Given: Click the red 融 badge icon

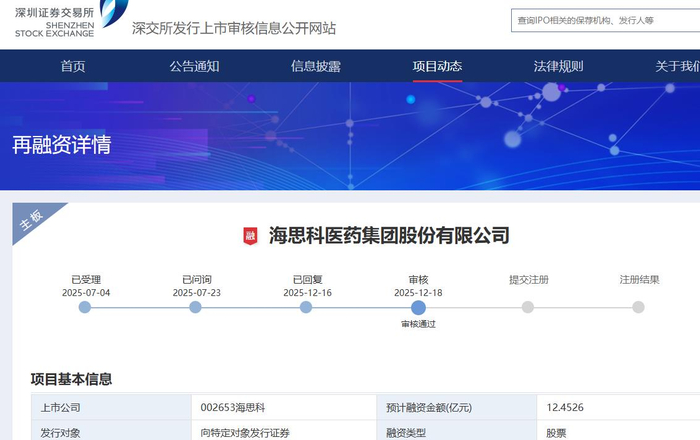Looking at the screenshot, I should point(251,236).
